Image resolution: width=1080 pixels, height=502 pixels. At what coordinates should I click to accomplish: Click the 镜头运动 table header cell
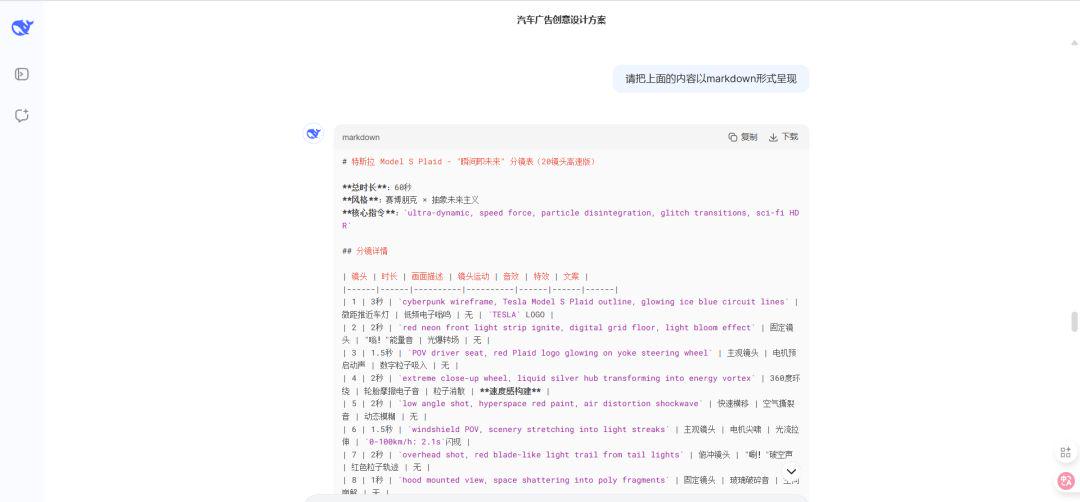click(473, 276)
